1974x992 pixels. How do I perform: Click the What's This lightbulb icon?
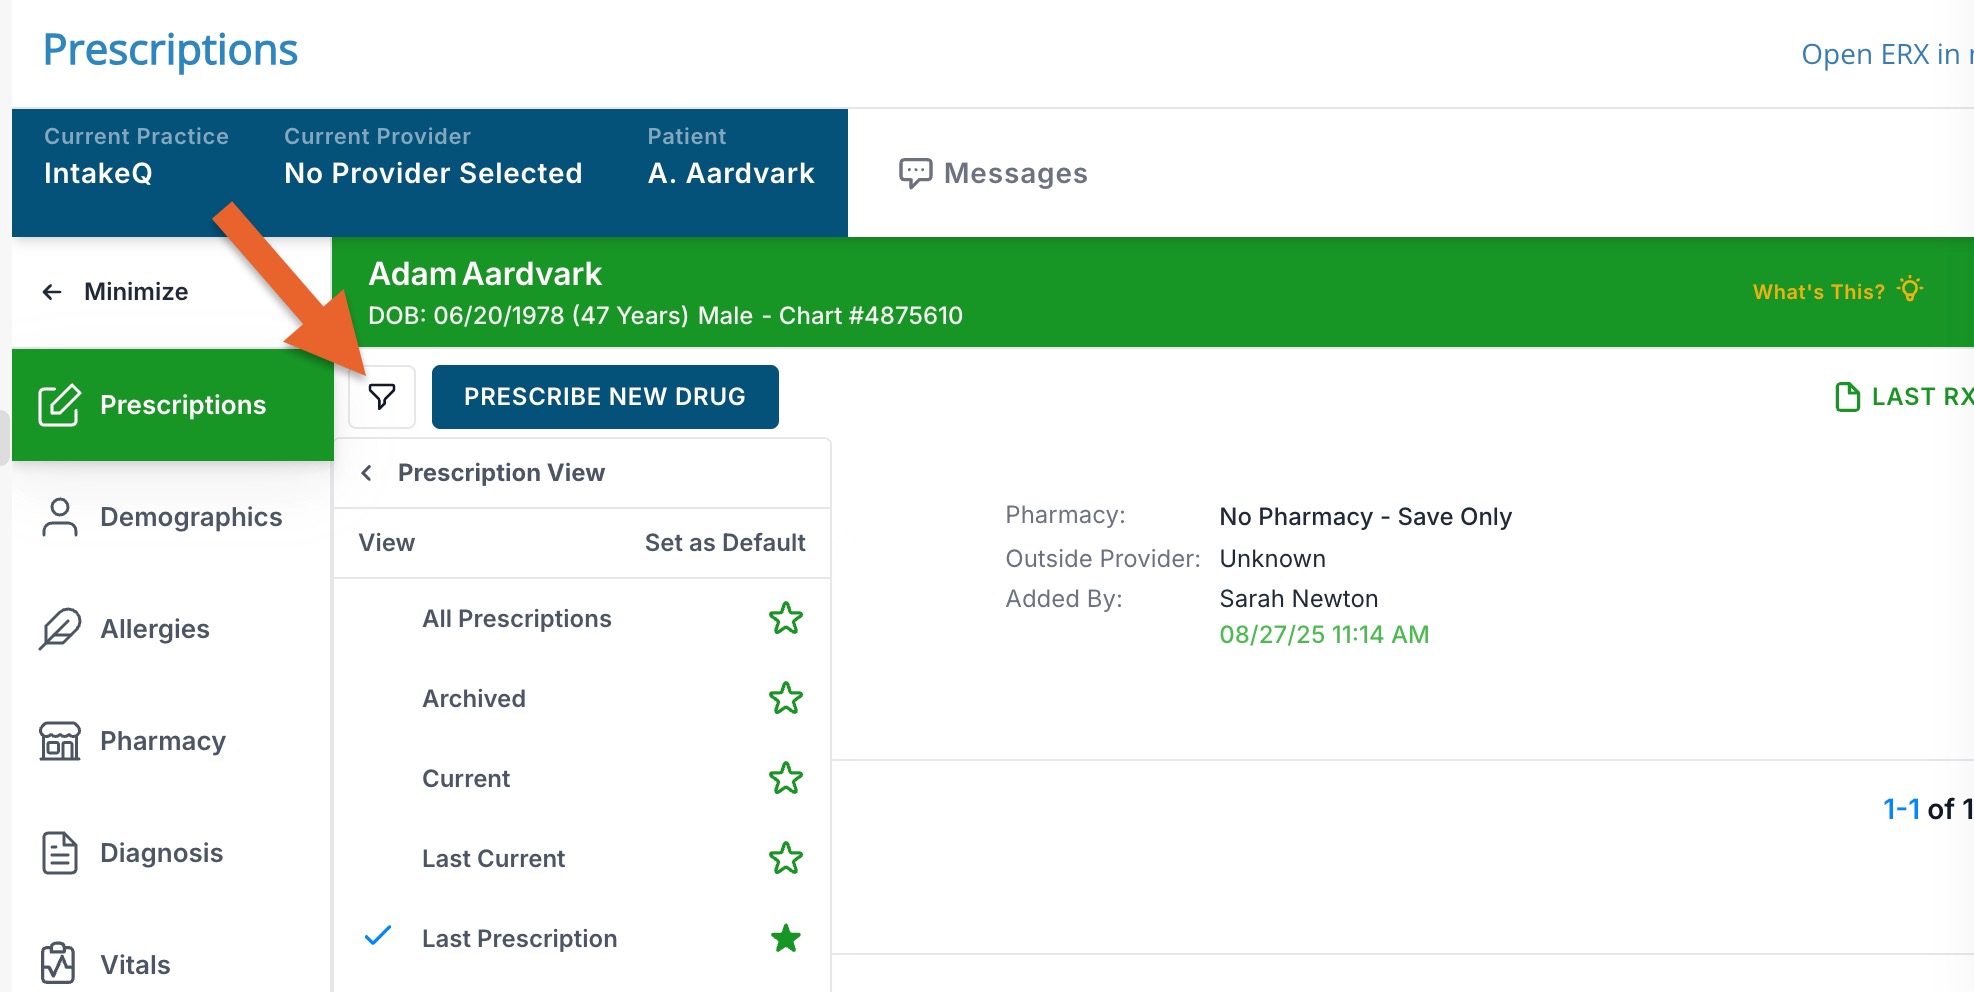tap(1910, 290)
